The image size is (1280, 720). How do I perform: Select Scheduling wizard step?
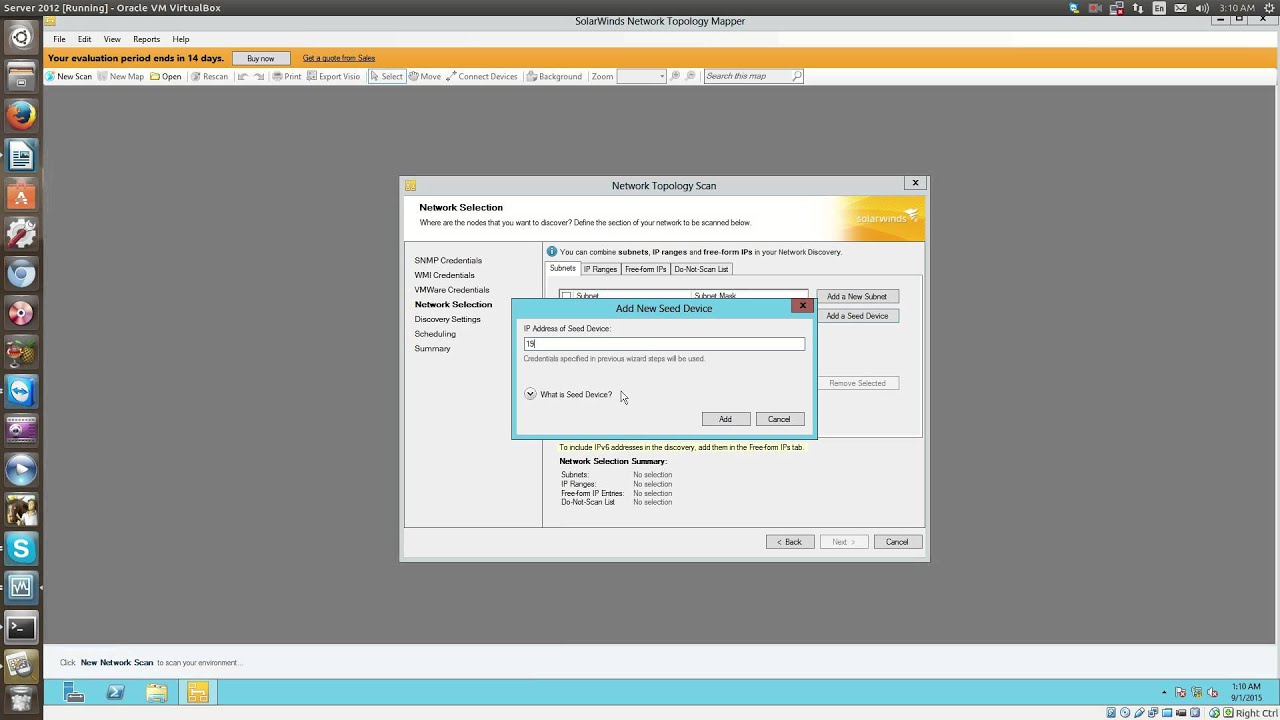tap(435, 334)
